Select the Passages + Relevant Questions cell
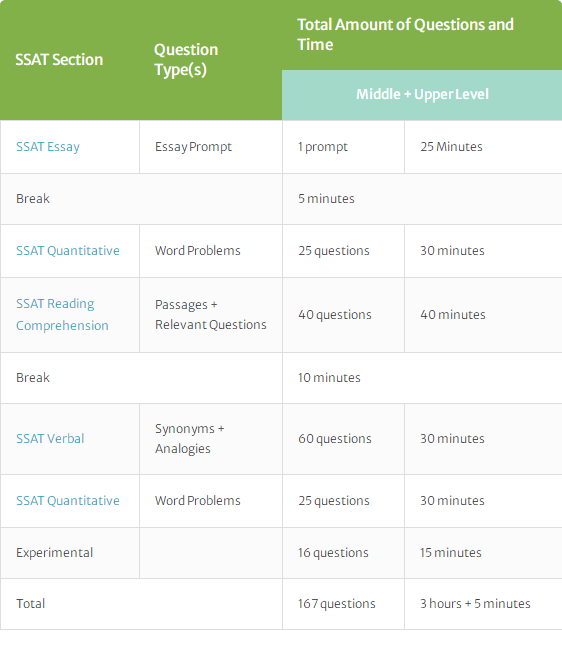562x655 pixels. click(x=211, y=315)
